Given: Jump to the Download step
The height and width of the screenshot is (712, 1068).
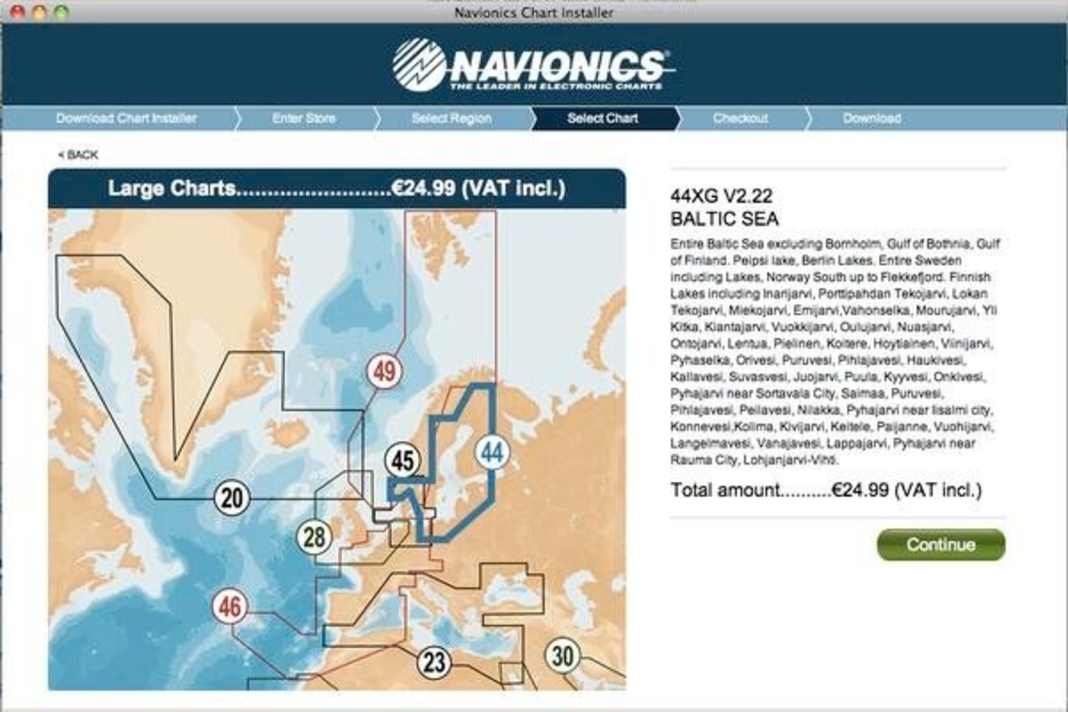Looking at the screenshot, I should click(x=872, y=119).
